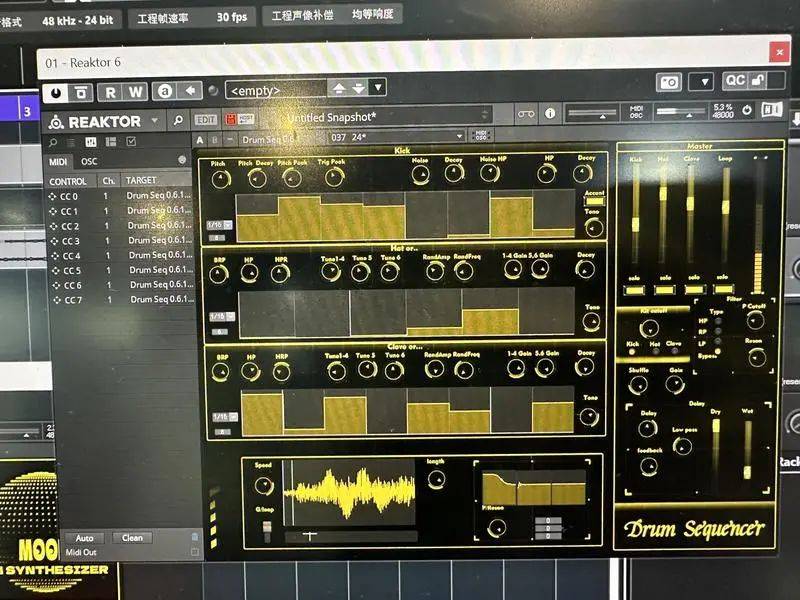The image size is (800, 600).
Task: Switch A/B comparison with the 'a' button
Action: coord(164,91)
